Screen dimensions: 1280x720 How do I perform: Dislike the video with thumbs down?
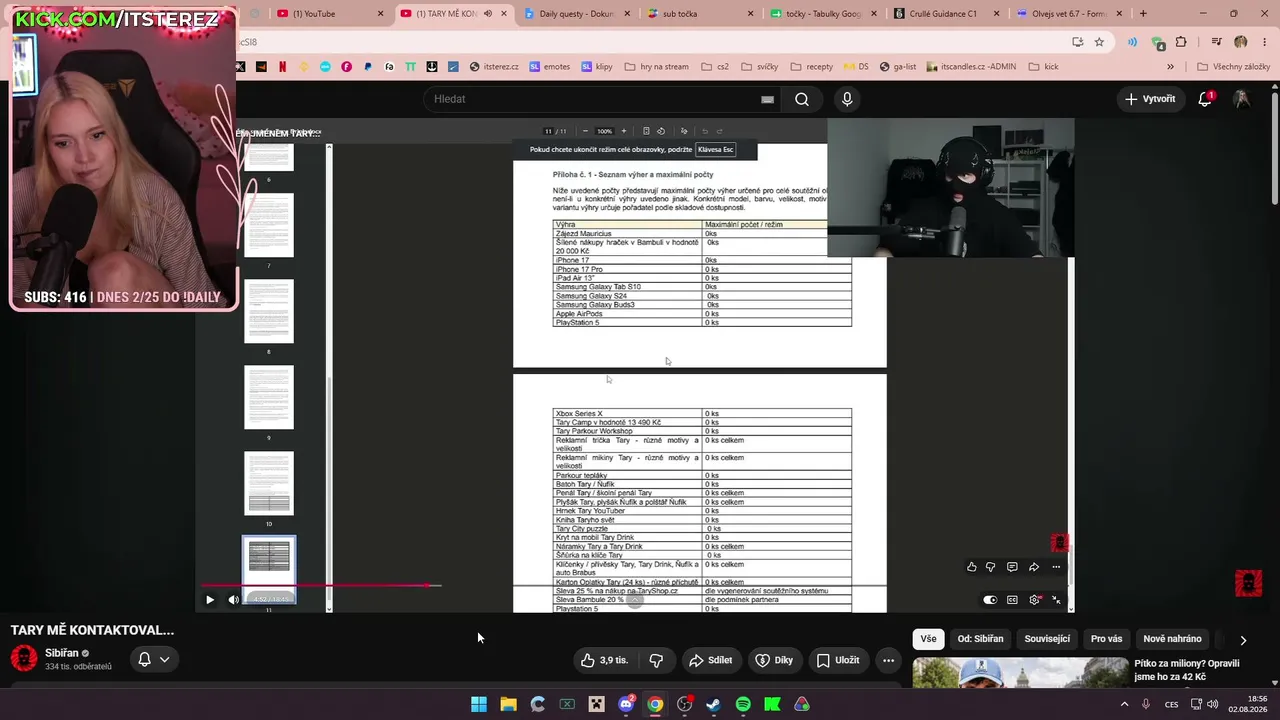click(x=656, y=660)
